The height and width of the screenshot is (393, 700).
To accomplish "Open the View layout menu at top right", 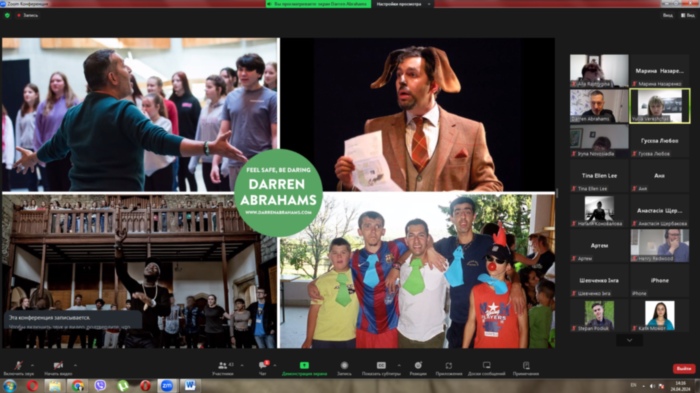I will click(x=688, y=15).
